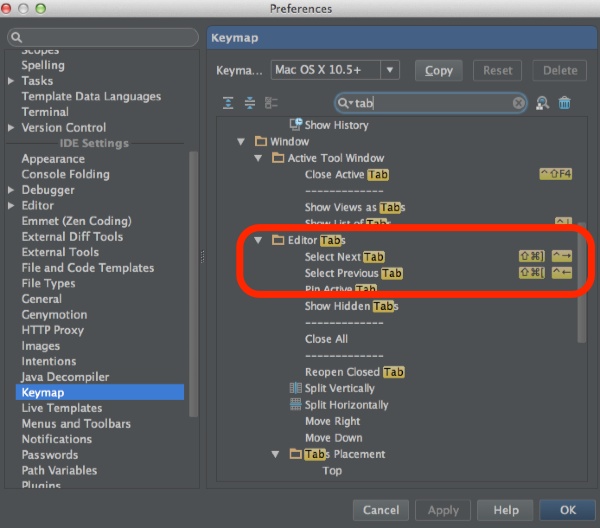Select the Split Vertically action

[339, 388]
